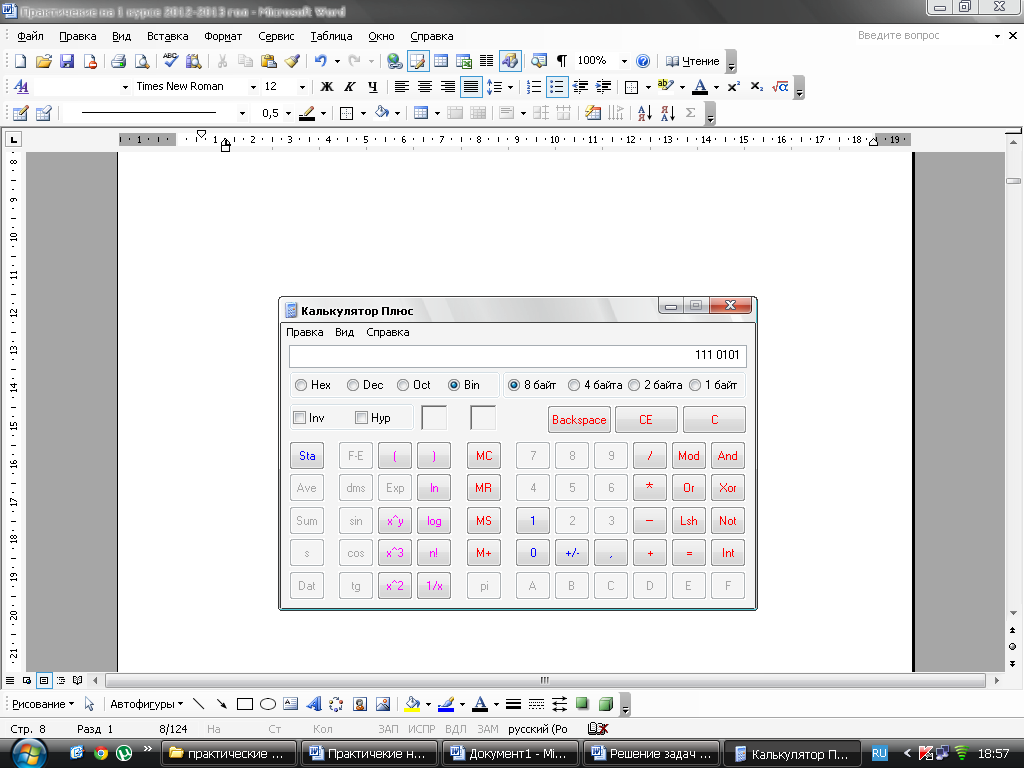Select the Bin radio button
The width and height of the screenshot is (1024, 768).
pyautogui.click(x=454, y=385)
